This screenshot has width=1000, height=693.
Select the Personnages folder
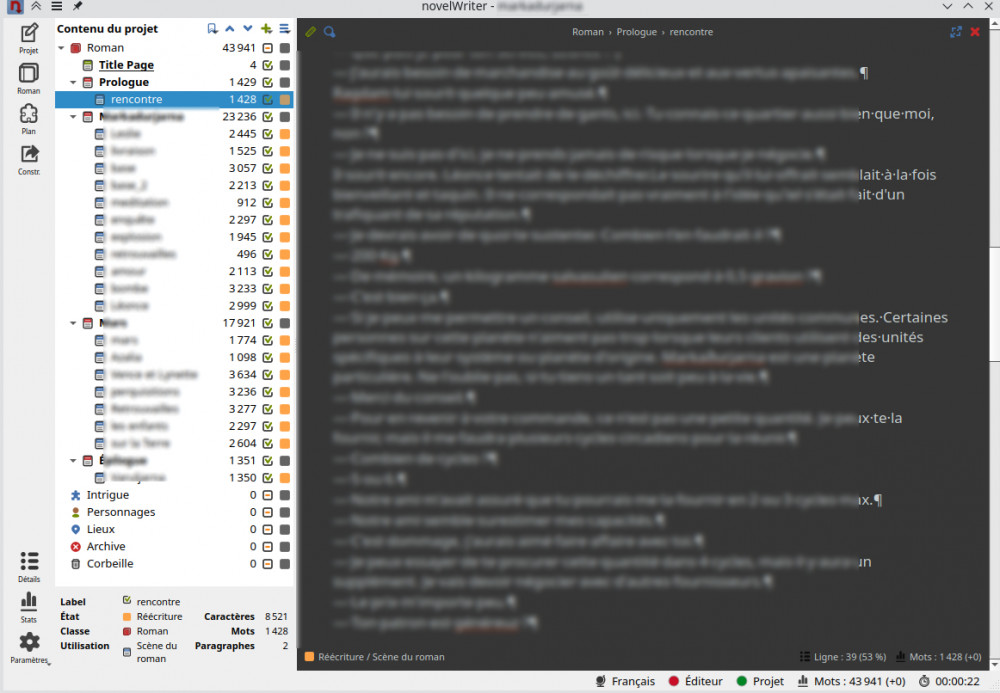click(x=120, y=512)
